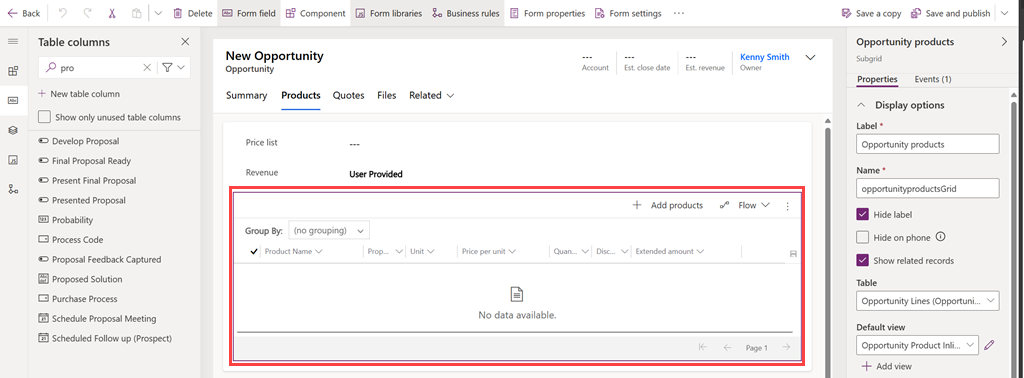Open the Business rules icon in left rail
Screen dimensions: 1024x378
[13, 189]
